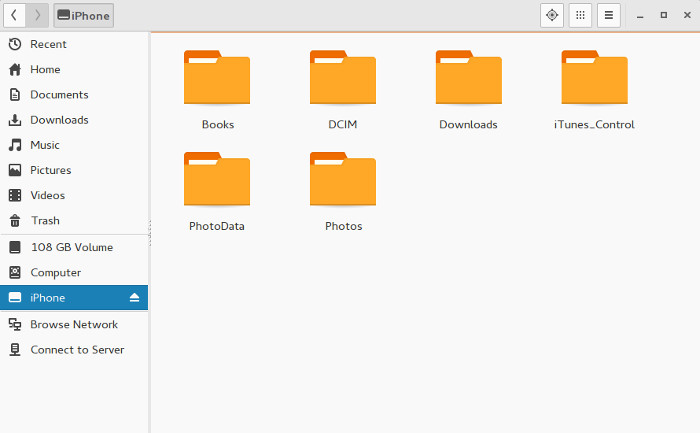
Task: Click the crosshair location icon in the toolbar
Action: coord(551,15)
